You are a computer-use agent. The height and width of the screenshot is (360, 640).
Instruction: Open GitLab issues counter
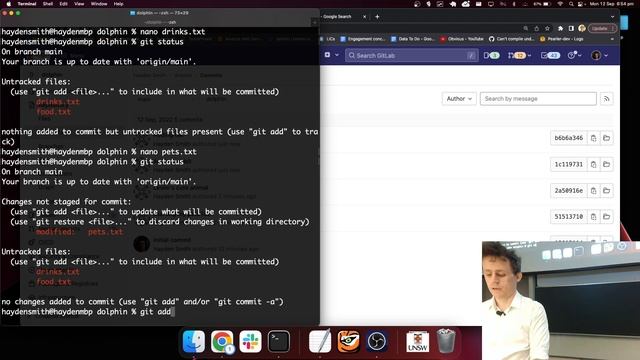pos(491,55)
